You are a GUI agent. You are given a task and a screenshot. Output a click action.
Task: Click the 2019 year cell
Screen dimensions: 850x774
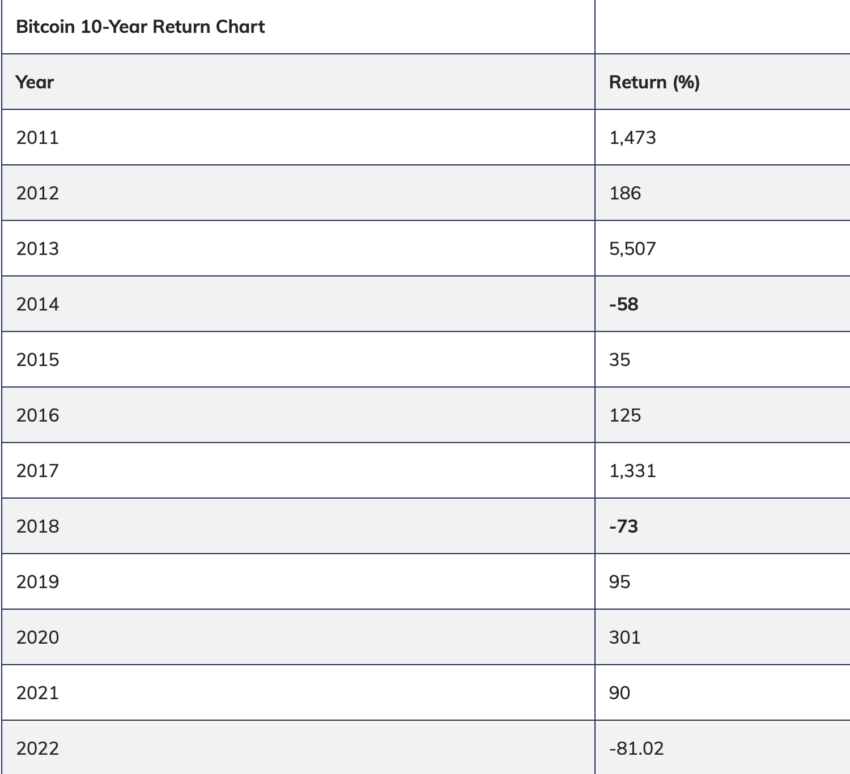(37, 582)
